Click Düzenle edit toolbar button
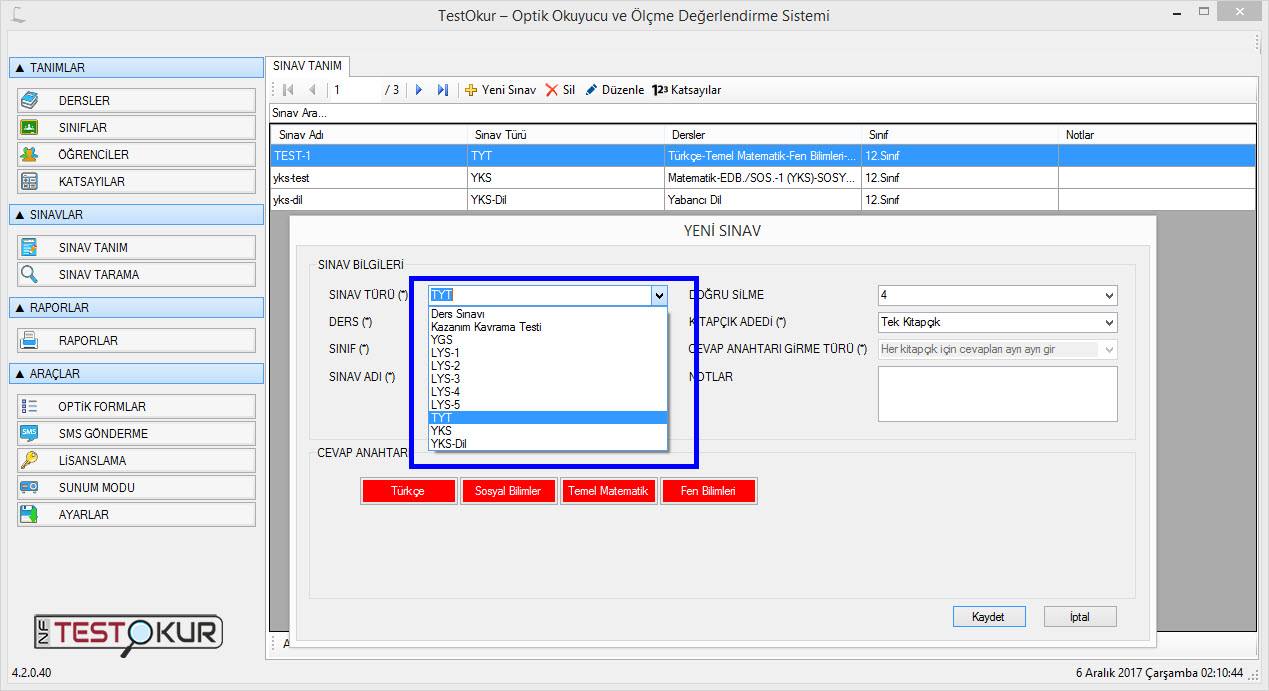This screenshot has height=691, width=1269. (x=614, y=90)
